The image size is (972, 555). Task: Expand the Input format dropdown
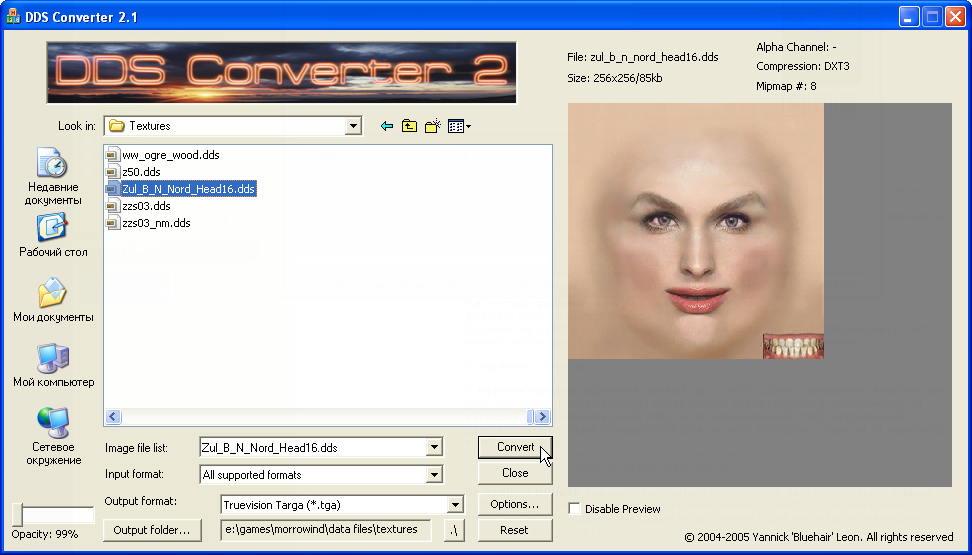434,475
